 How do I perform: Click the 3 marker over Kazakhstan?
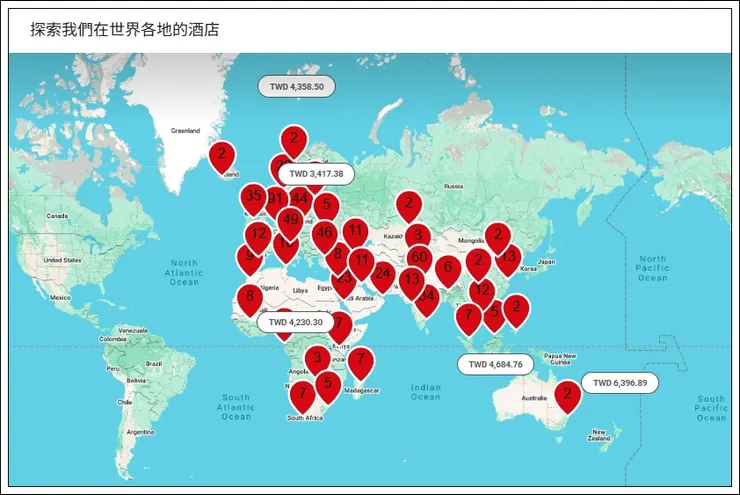[418, 235]
